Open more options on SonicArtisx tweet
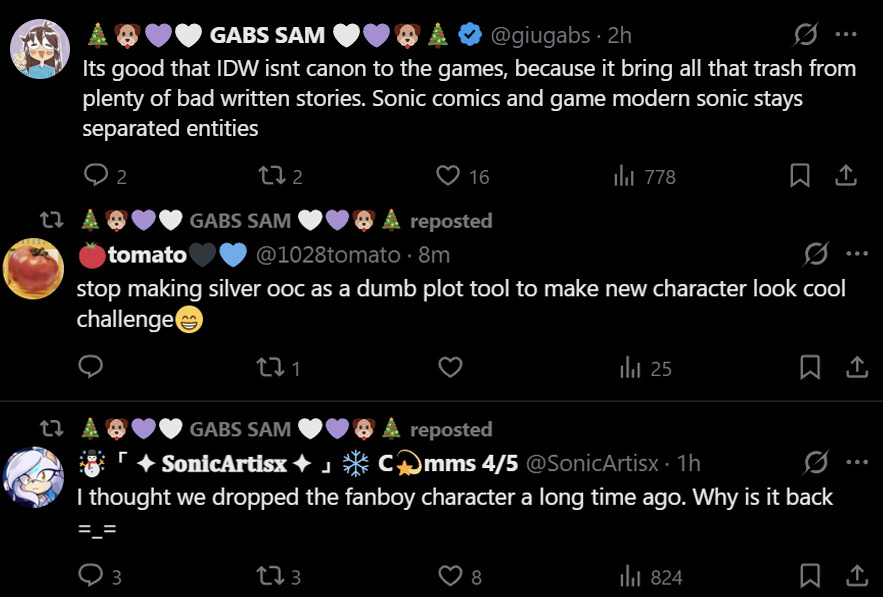The height and width of the screenshot is (597, 883). tap(856, 463)
